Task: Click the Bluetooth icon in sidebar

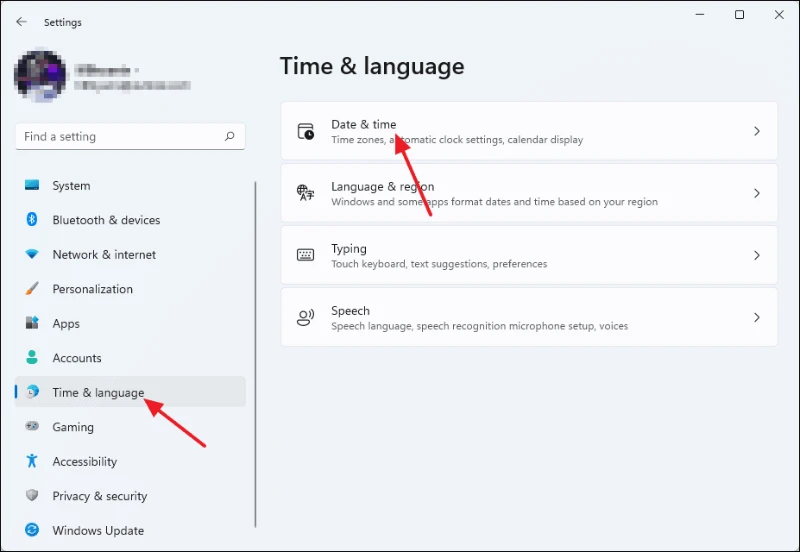Action: (x=32, y=219)
